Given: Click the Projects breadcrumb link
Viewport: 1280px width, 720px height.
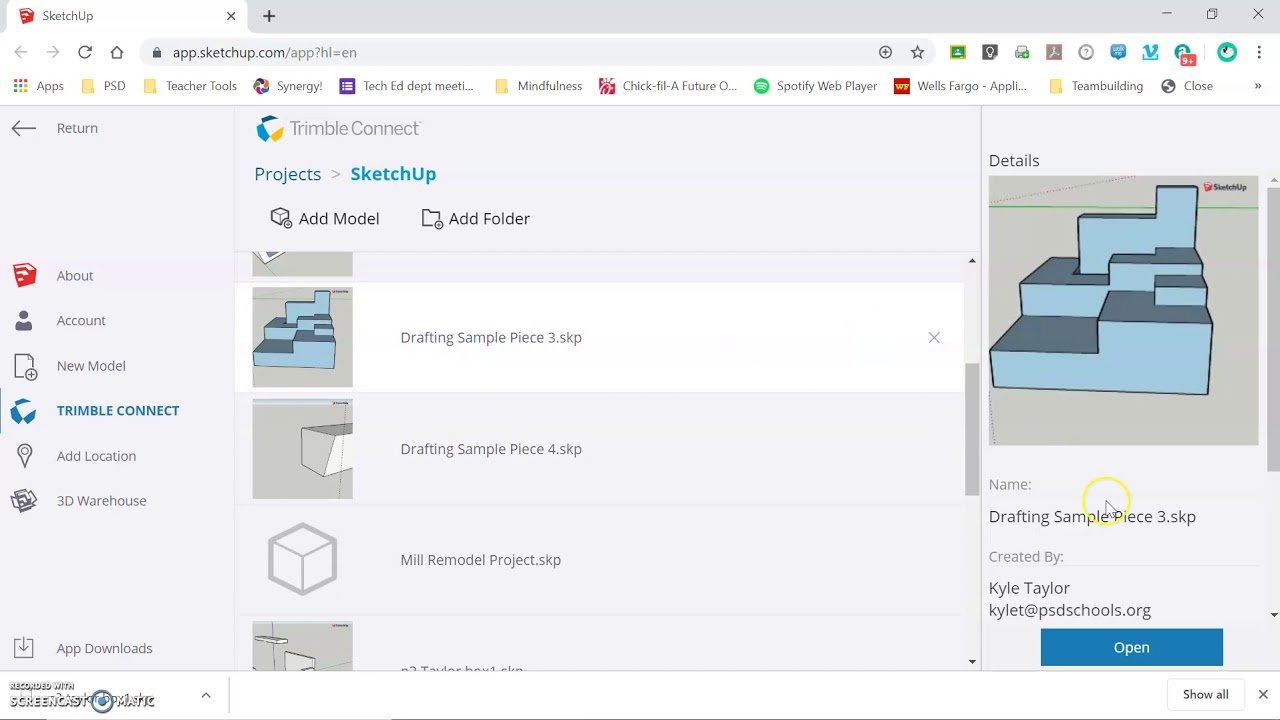Looking at the screenshot, I should point(288,174).
